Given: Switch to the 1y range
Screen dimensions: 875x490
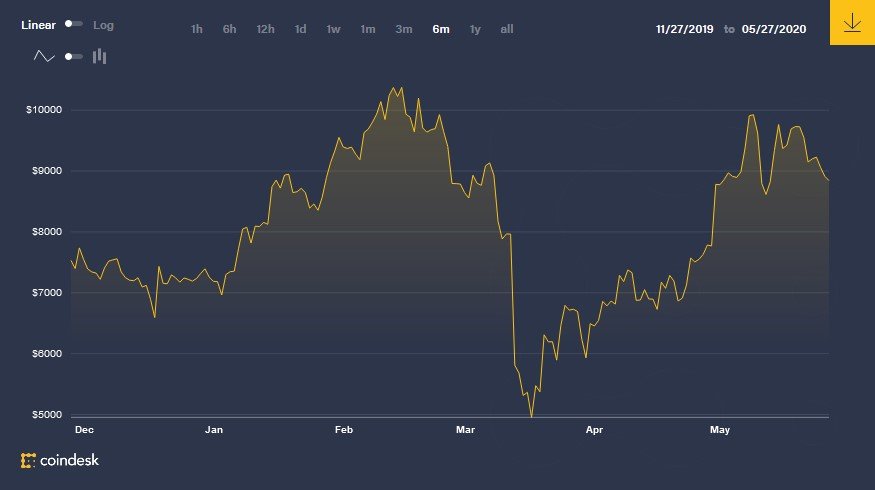Looking at the screenshot, I should tap(475, 29).
